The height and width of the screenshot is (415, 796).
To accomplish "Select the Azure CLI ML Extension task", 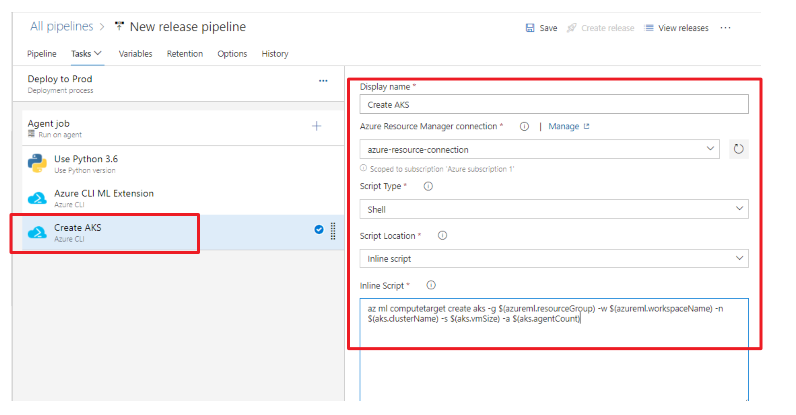I will tap(183, 198).
